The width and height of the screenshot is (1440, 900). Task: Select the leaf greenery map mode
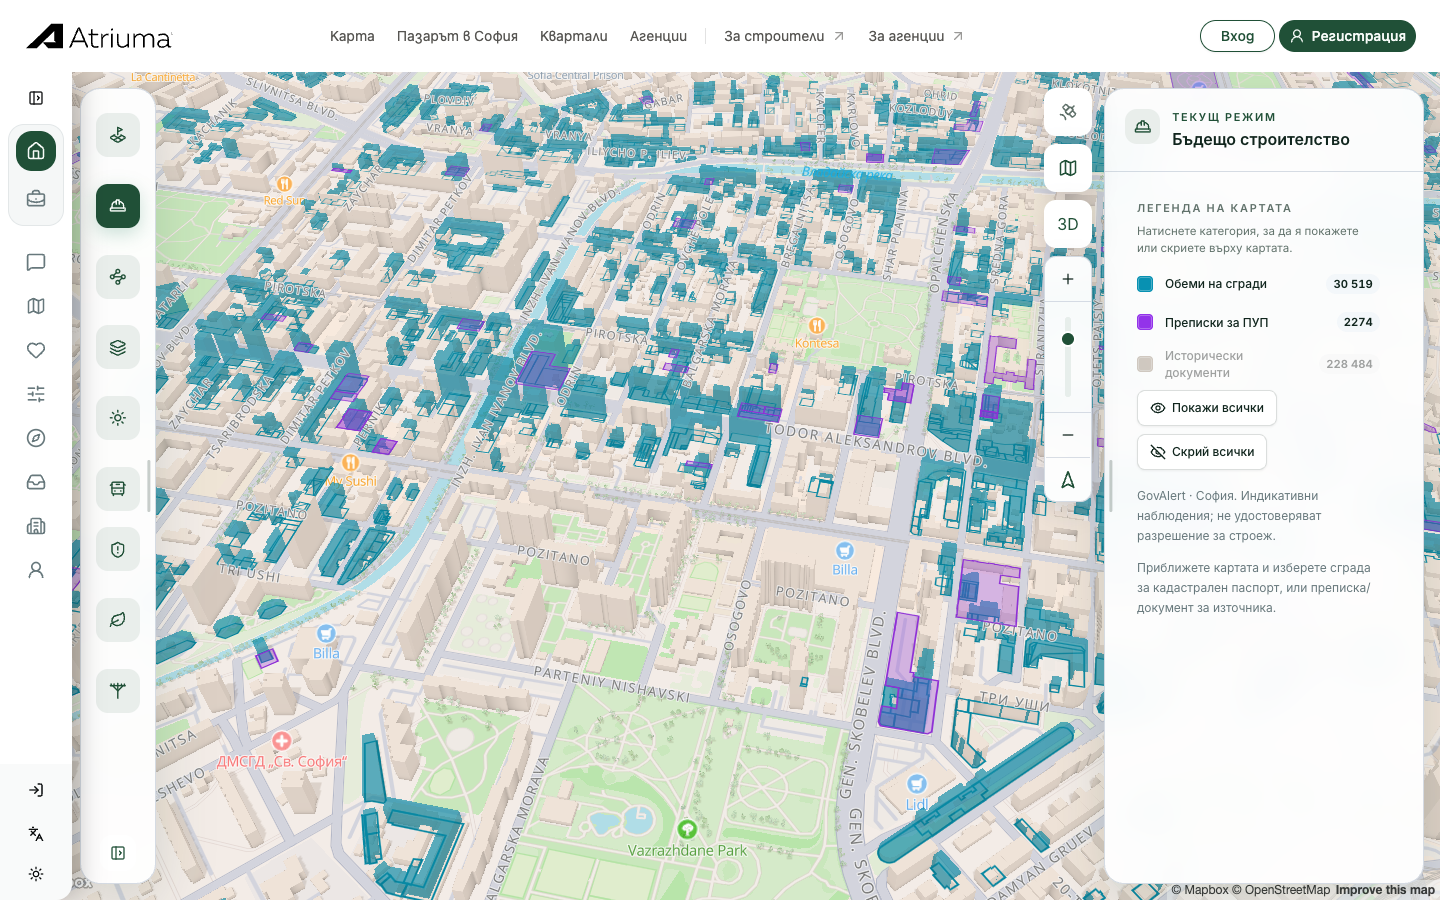click(x=118, y=620)
